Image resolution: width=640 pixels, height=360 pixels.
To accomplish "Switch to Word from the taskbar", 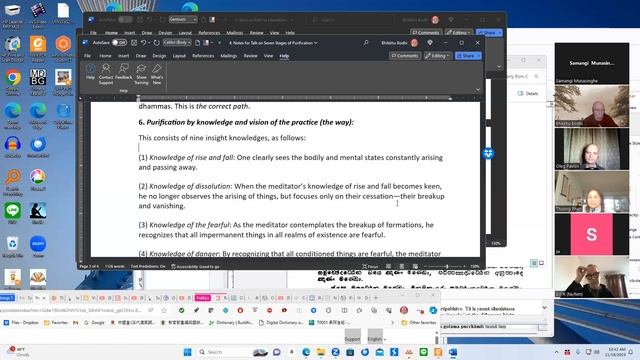I will click(453, 352).
